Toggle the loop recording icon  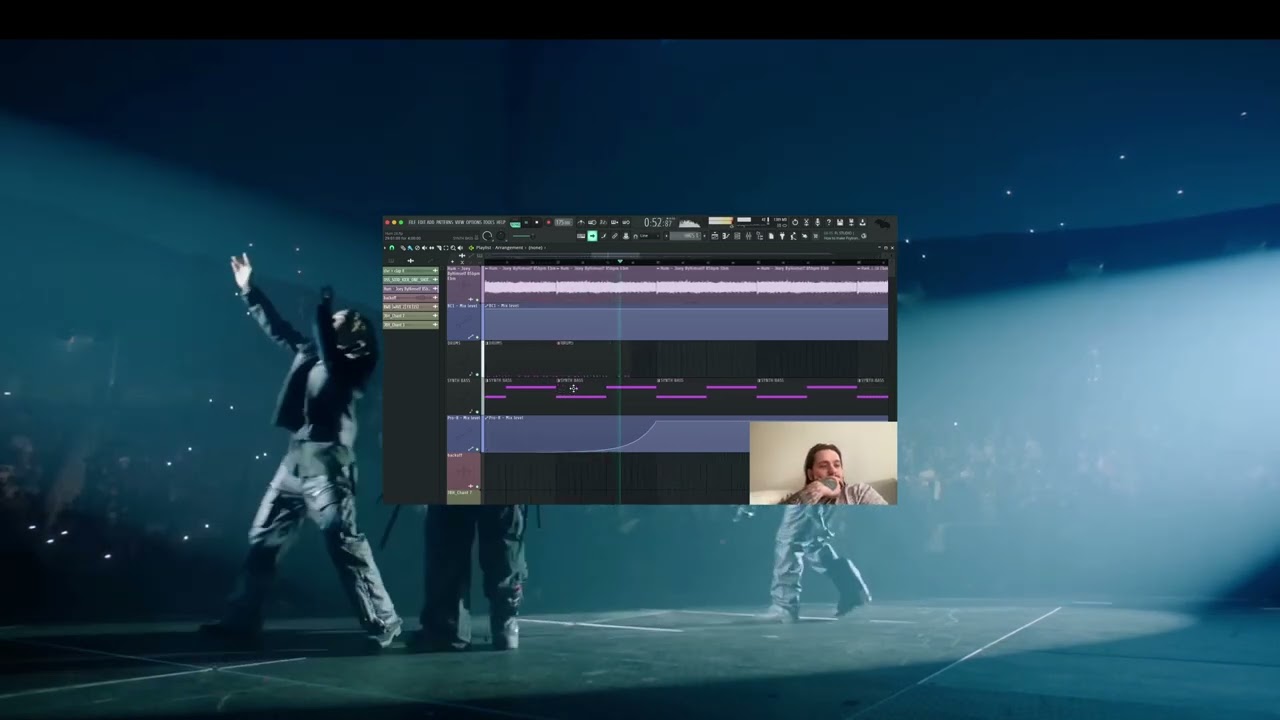click(626, 222)
